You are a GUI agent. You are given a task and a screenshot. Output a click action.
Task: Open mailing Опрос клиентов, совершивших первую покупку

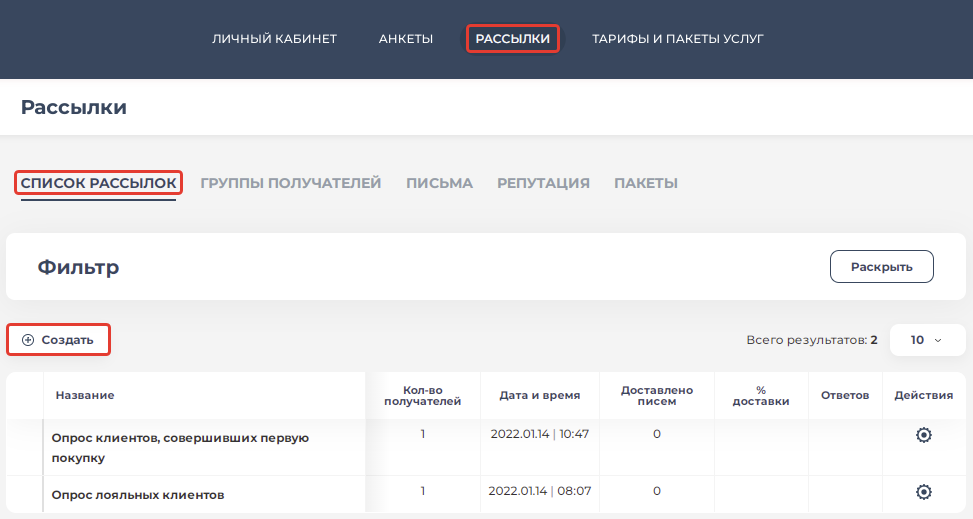(180, 448)
